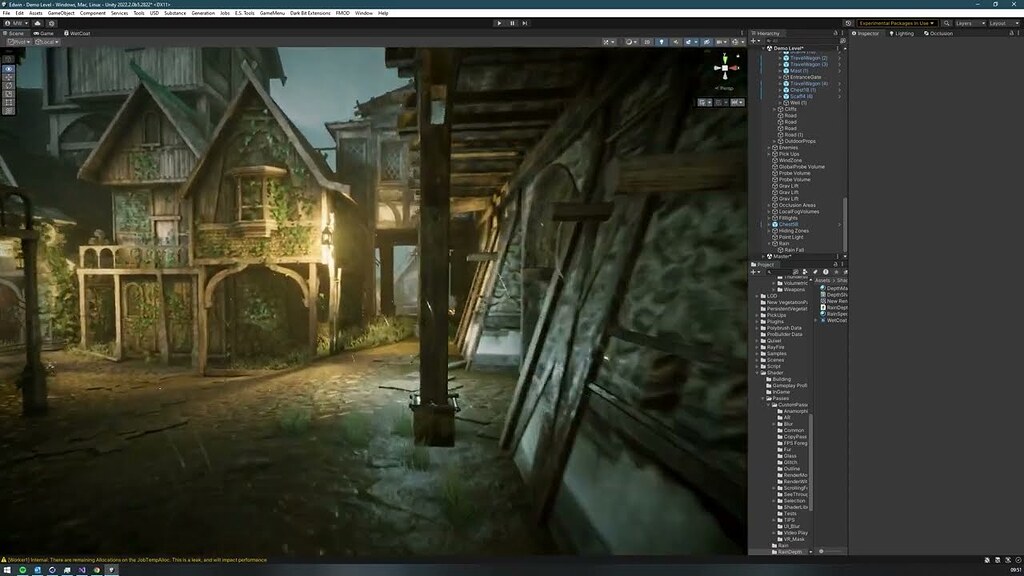Click the asset preview size slider in Project panel
Screen dimensions: 1024x576
coord(821,551)
